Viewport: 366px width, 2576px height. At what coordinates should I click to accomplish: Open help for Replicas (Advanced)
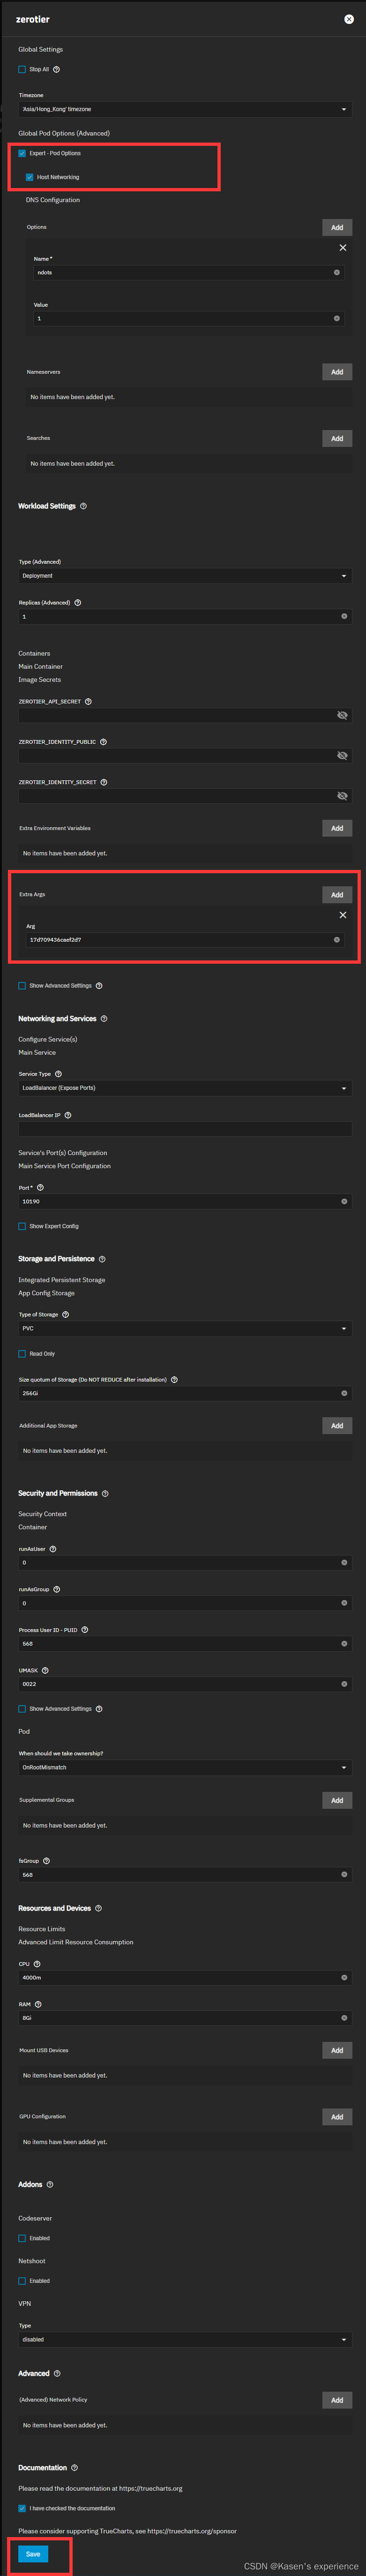tap(78, 602)
